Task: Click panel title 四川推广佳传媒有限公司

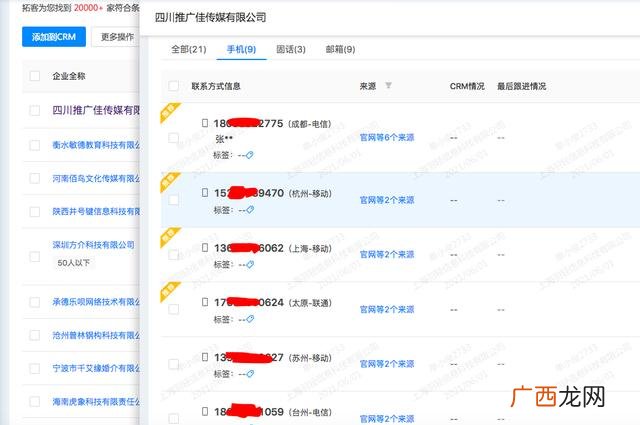Action: pos(211,18)
